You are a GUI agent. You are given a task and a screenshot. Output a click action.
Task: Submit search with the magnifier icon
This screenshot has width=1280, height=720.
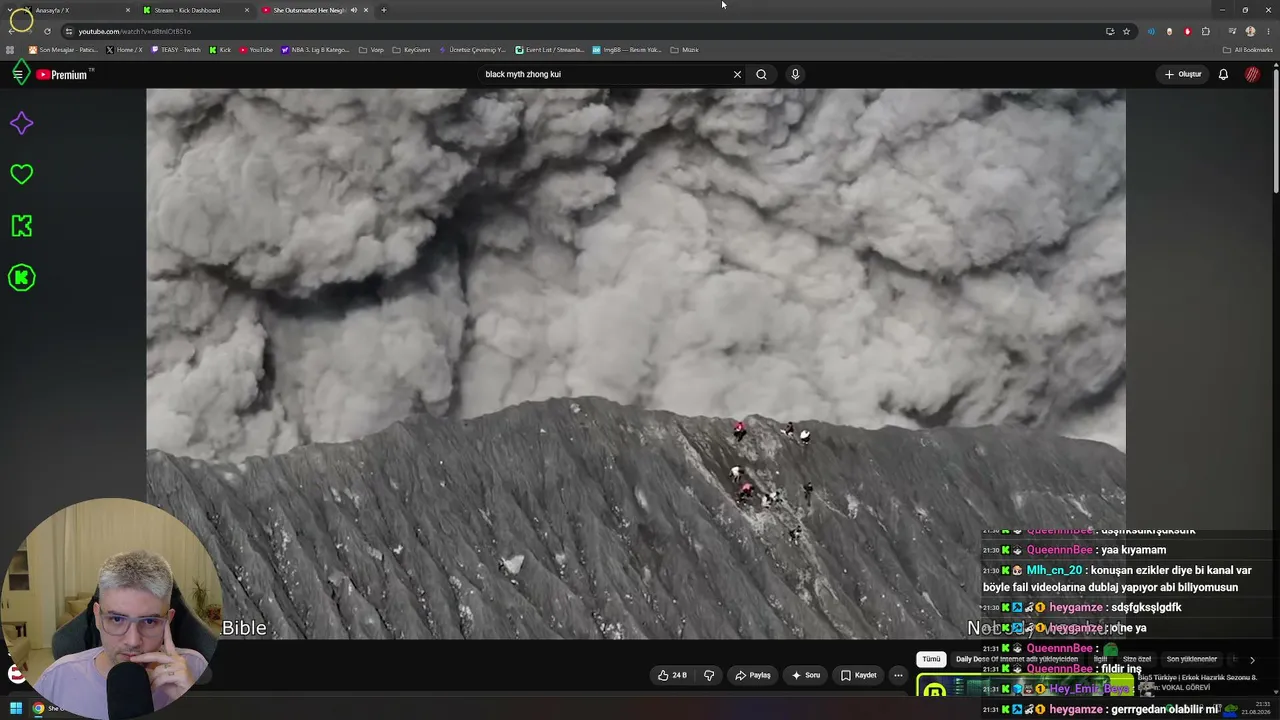(761, 74)
